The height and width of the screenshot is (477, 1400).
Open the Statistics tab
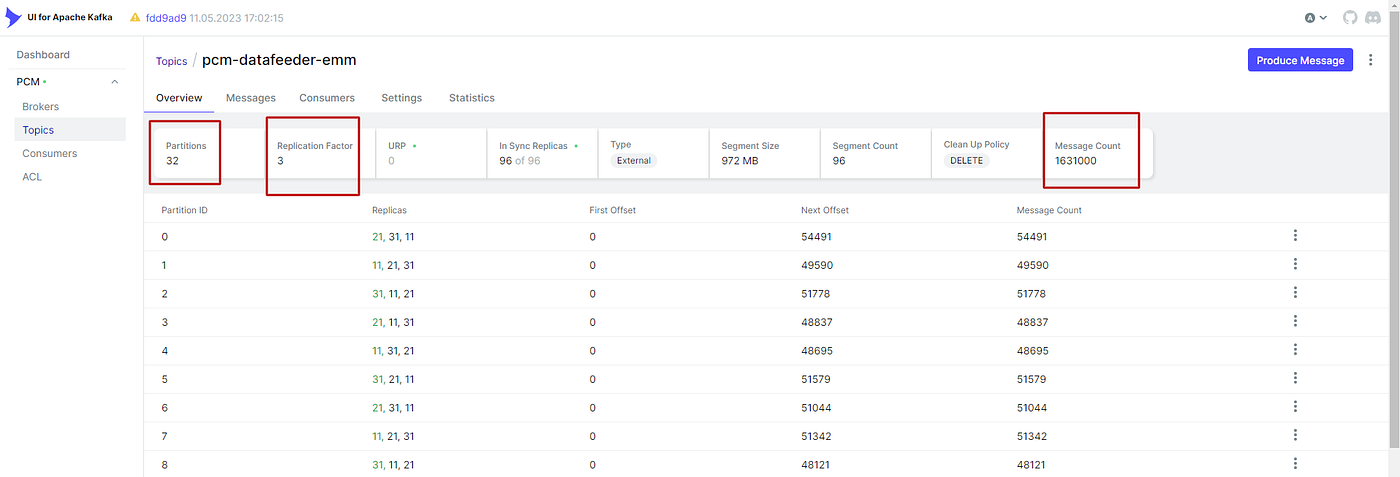click(472, 98)
